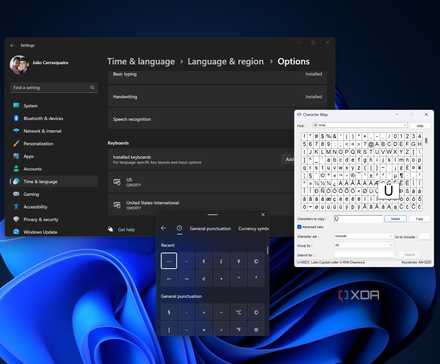440x364 pixels.
Task: Click the symbols panel scrollbar
Action: [267, 250]
